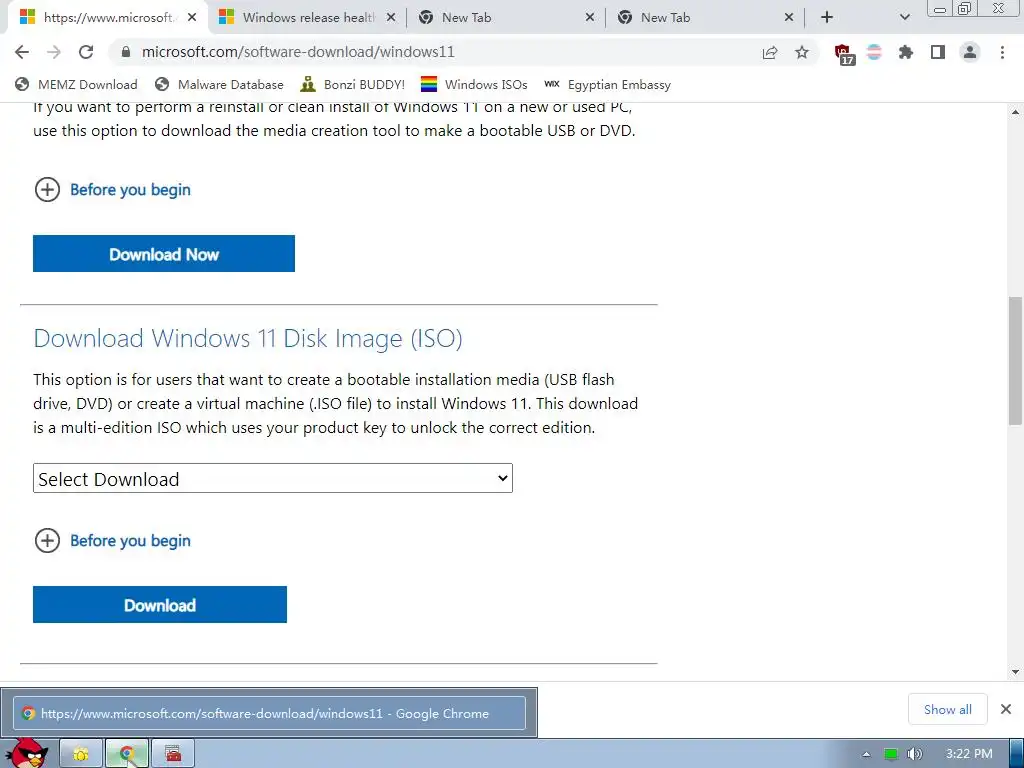Image resolution: width=1024 pixels, height=768 pixels.
Task: Expand Before you begin under ISO section
Action: [112, 541]
